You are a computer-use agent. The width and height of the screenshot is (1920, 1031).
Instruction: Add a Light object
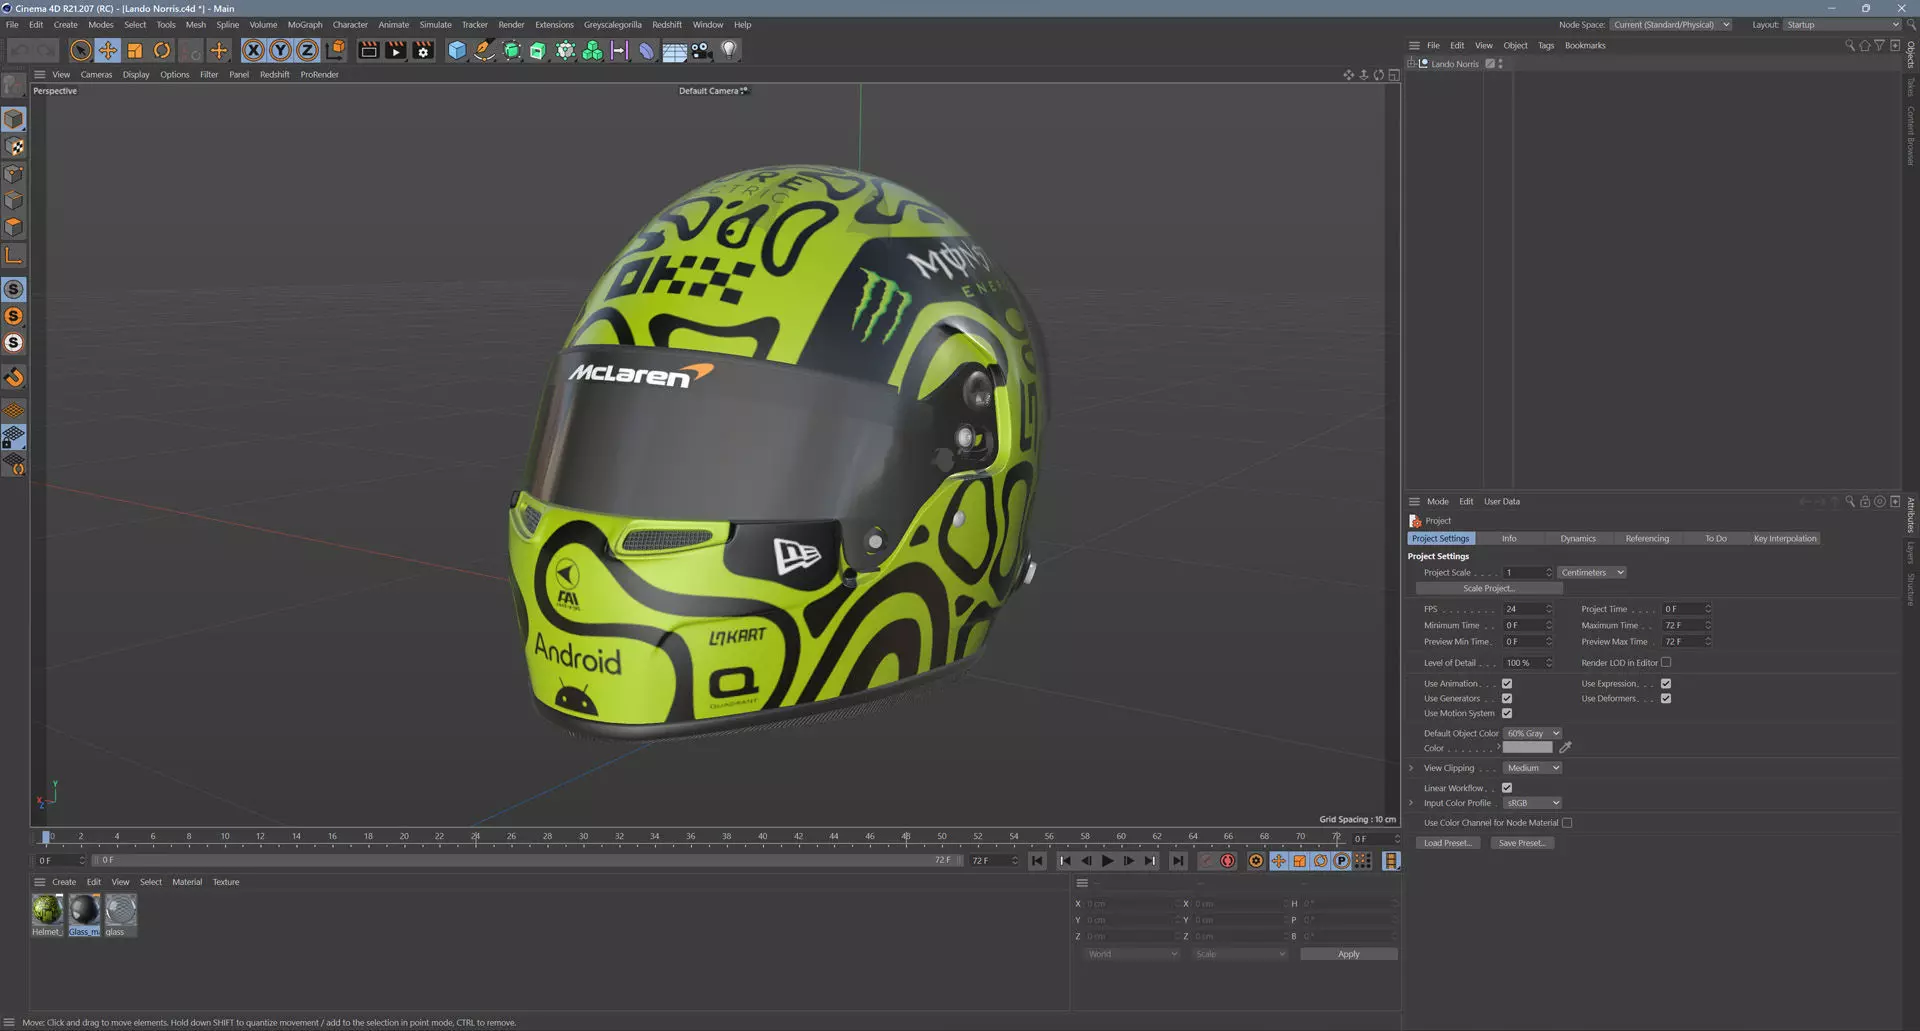(x=729, y=50)
